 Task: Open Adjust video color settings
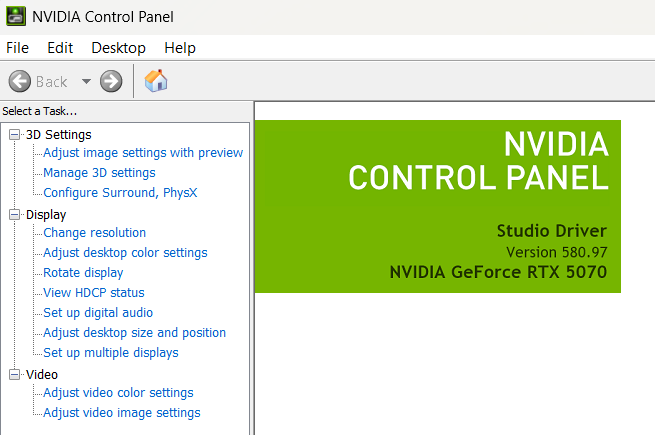click(118, 393)
